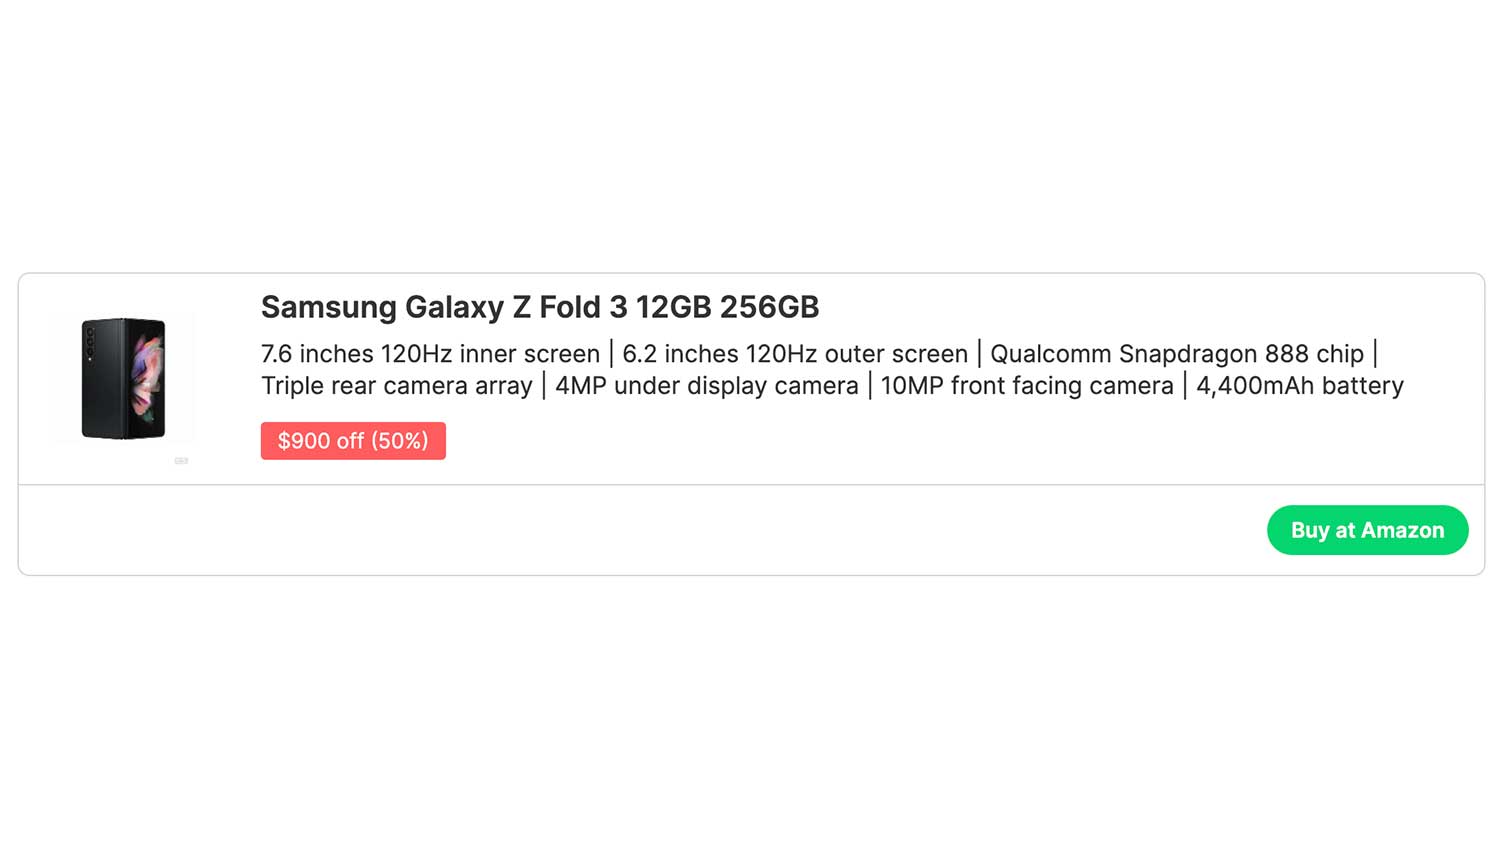Click the green Buy at Amazon button
Image resolution: width=1500 pixels, height=844 pixels.
point(1366,530)
